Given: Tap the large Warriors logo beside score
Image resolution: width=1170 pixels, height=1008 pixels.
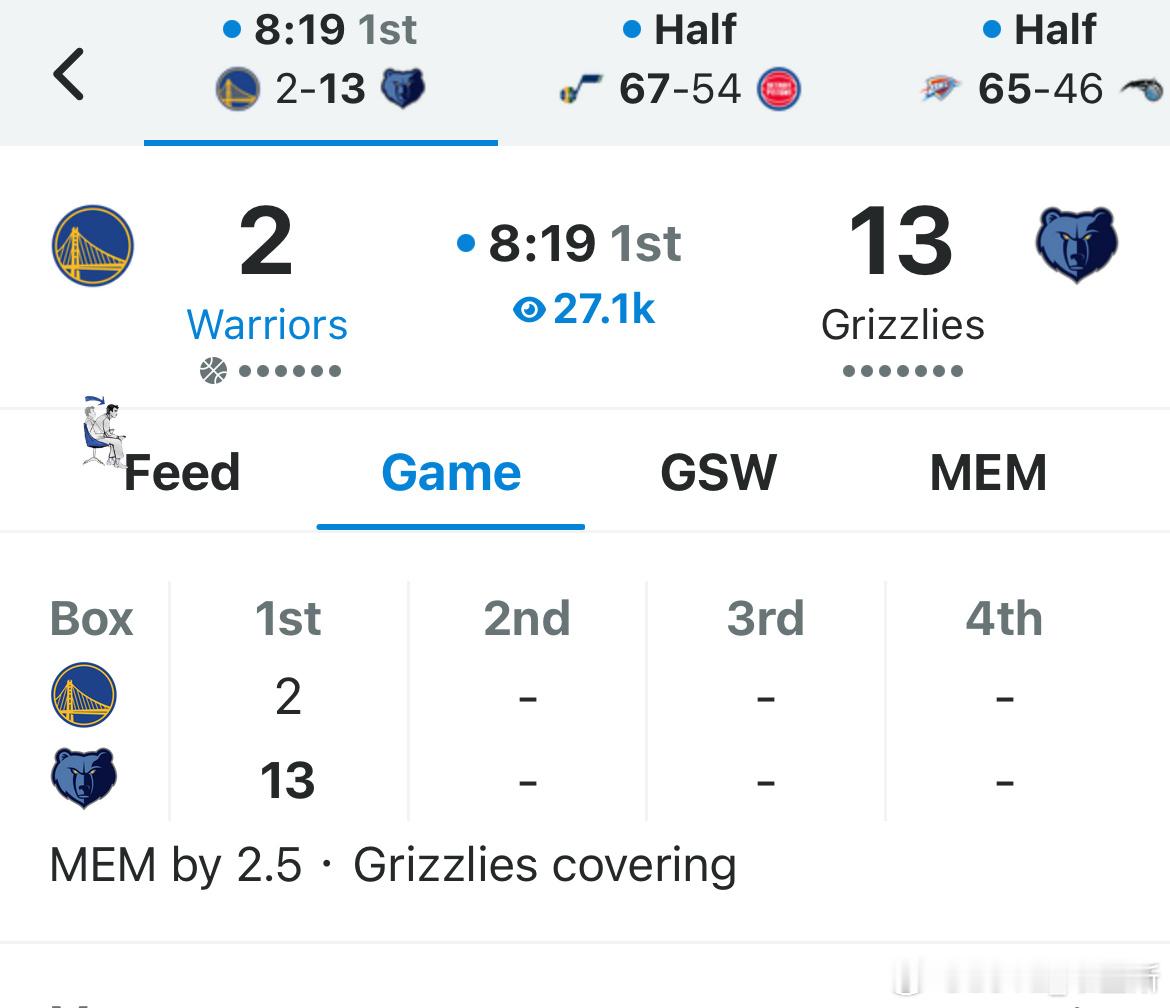Looking at the screenshot, I should click(x=93, y=245).
